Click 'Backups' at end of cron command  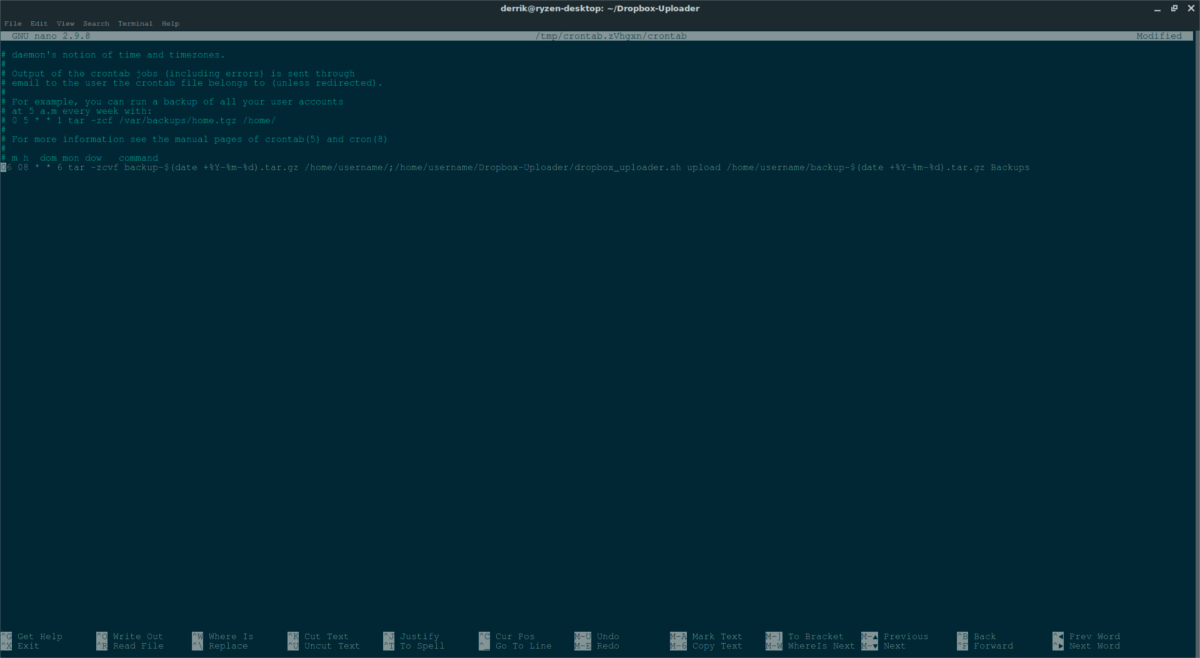pyautogui.click(x=1010, y=167)
